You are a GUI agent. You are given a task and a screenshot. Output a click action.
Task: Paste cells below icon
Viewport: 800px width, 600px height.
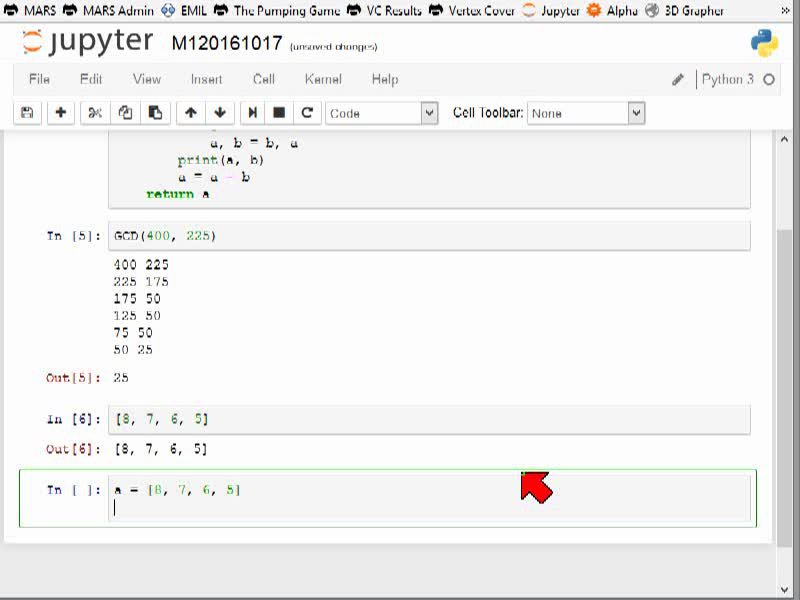tap(155, 113)
